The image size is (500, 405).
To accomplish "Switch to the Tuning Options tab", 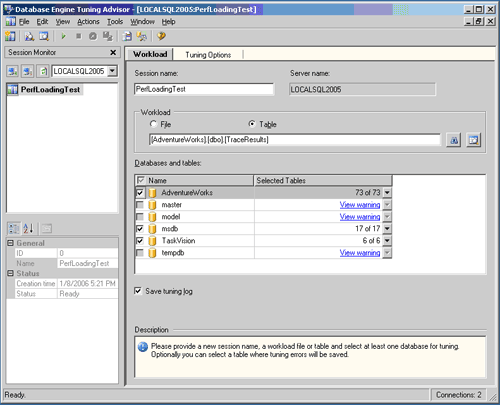I will 208,55.
